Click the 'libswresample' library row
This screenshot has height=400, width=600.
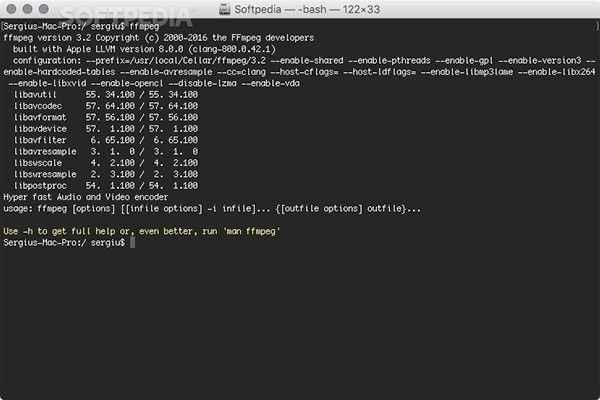pyautogui.click(x=106, y=174)
